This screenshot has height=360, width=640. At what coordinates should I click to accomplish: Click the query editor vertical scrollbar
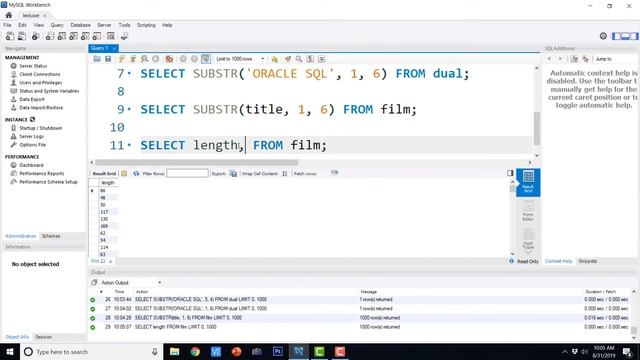pos(537,128)
